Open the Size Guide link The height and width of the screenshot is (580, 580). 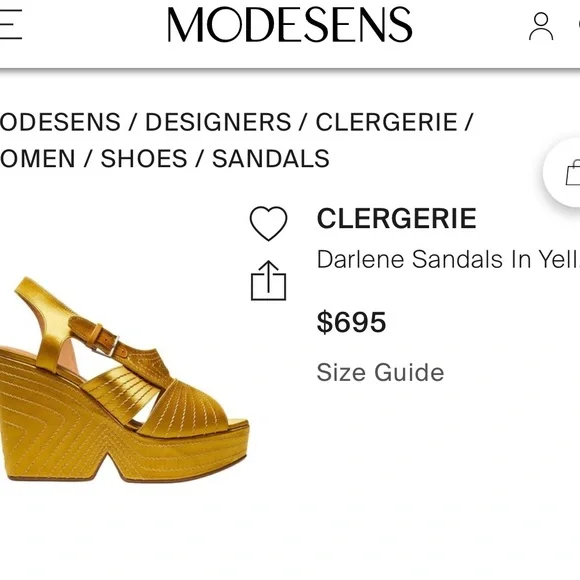coord(380,372)
